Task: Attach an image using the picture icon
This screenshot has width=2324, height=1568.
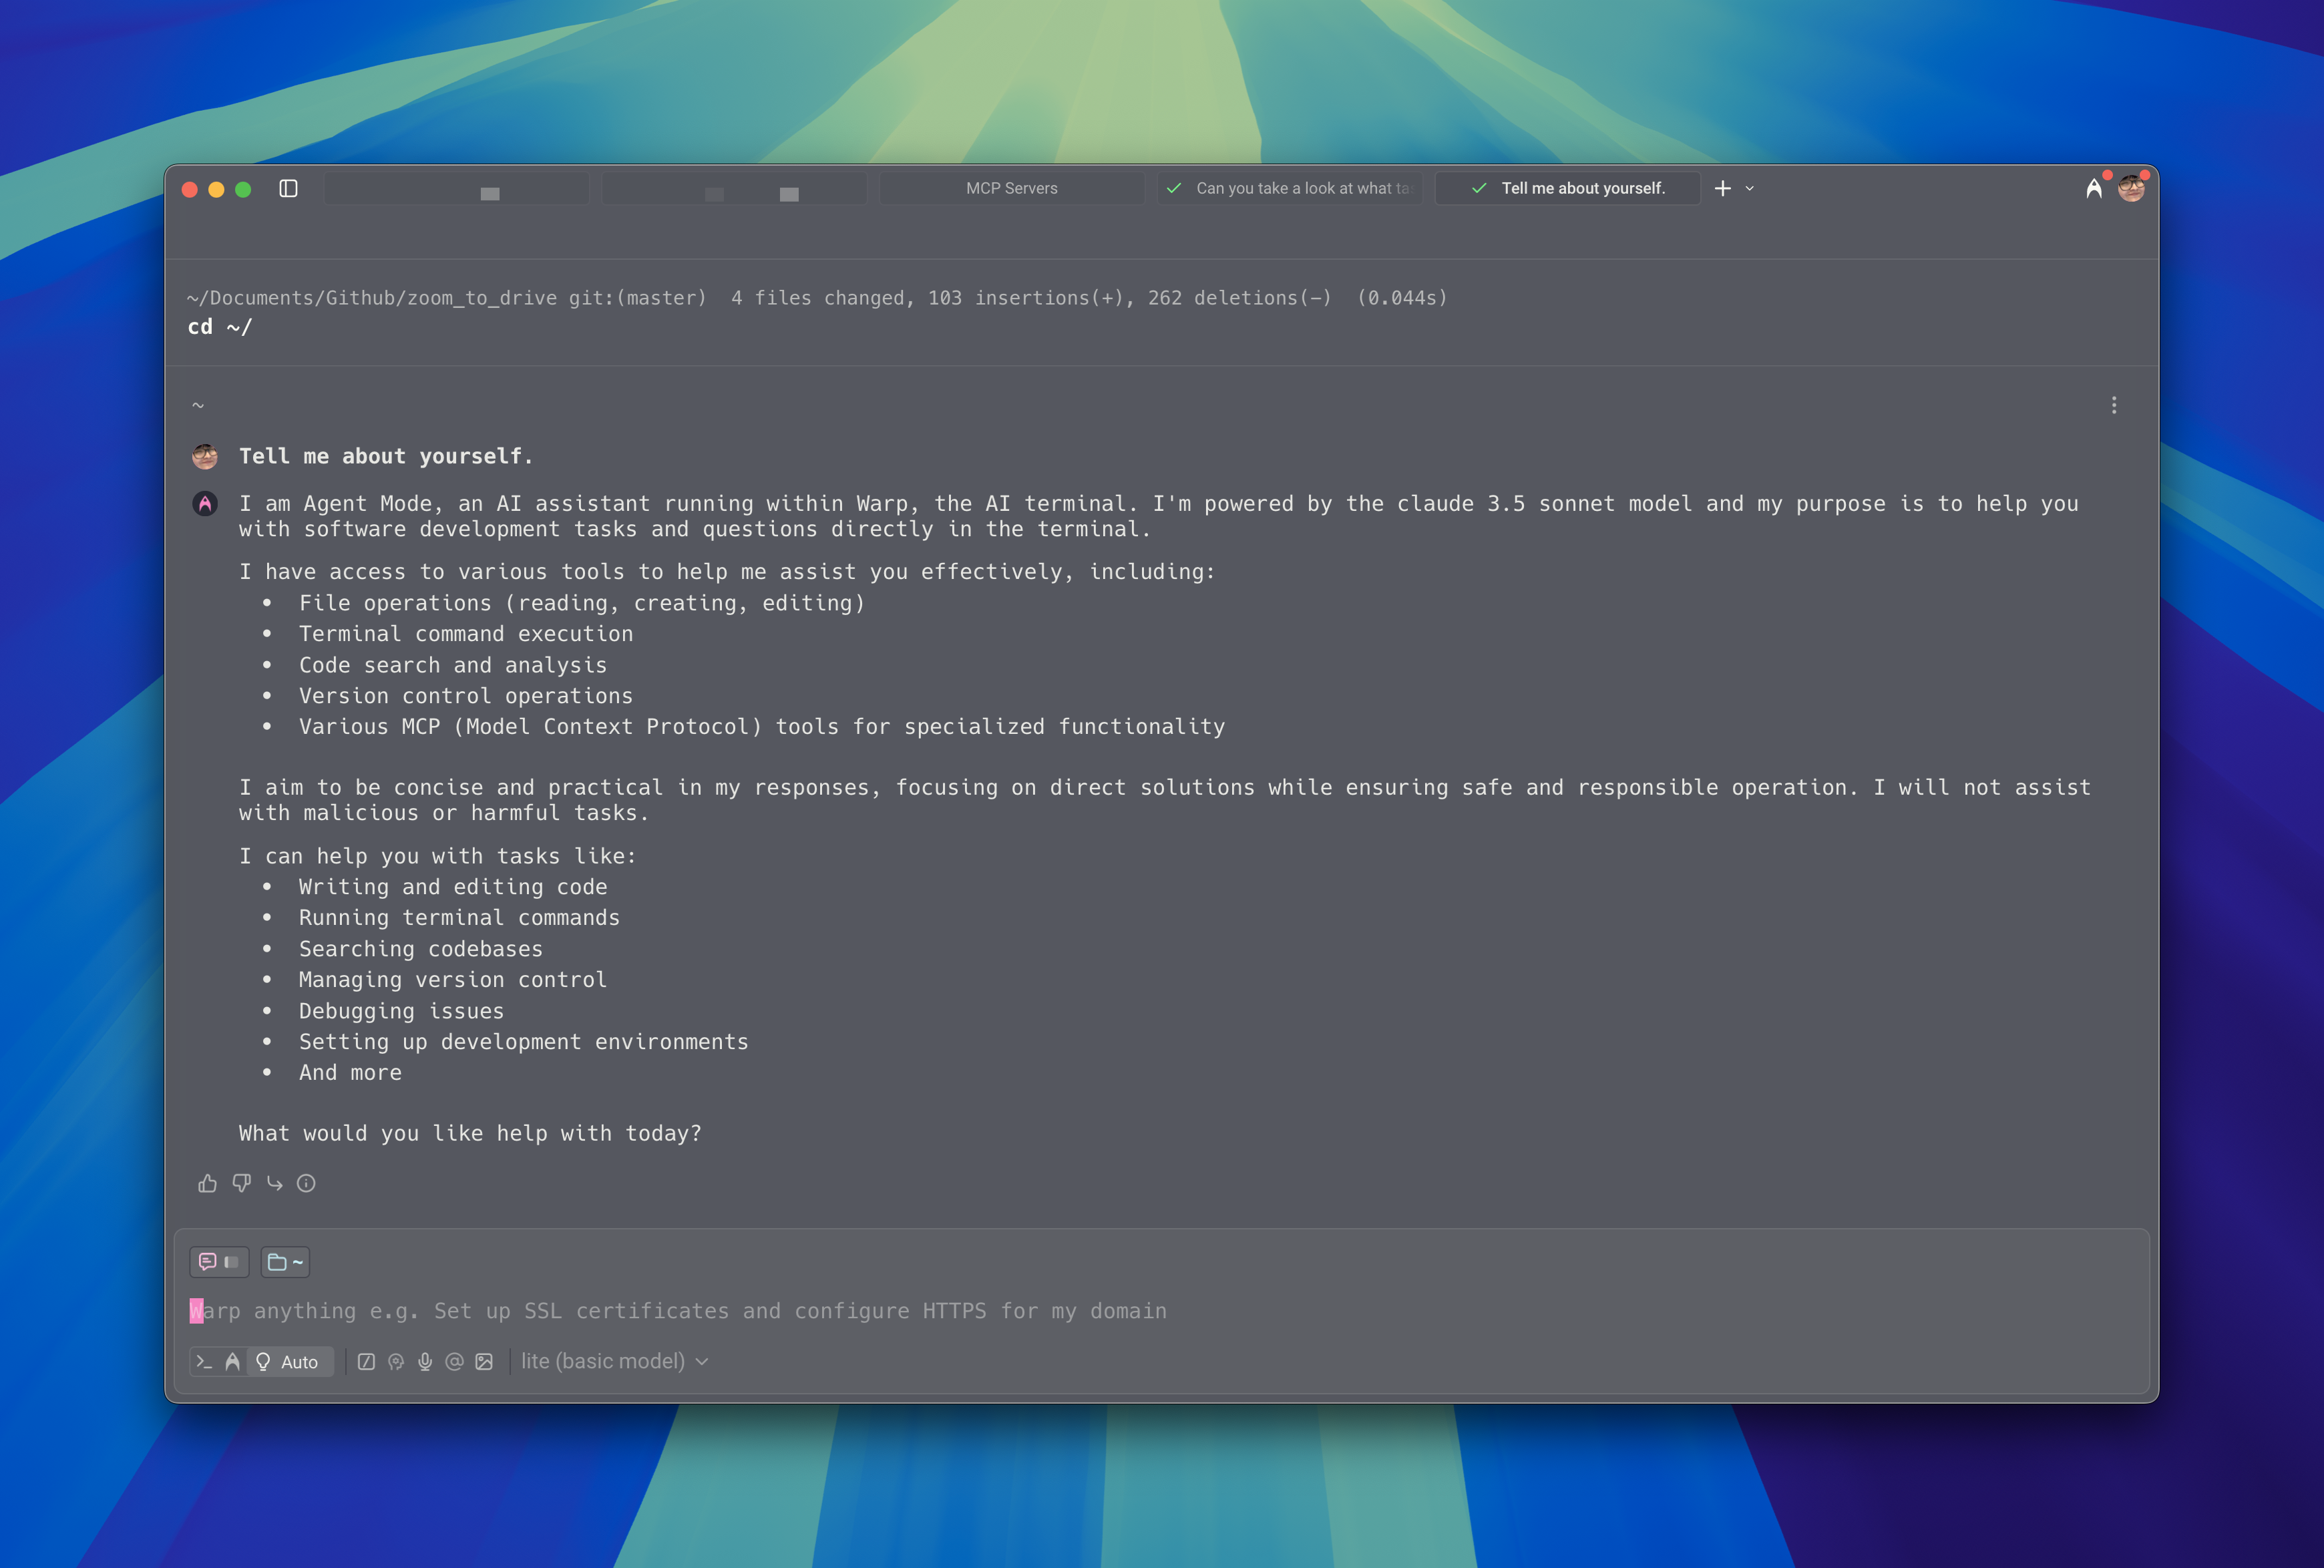Action: click(484, 1361)
